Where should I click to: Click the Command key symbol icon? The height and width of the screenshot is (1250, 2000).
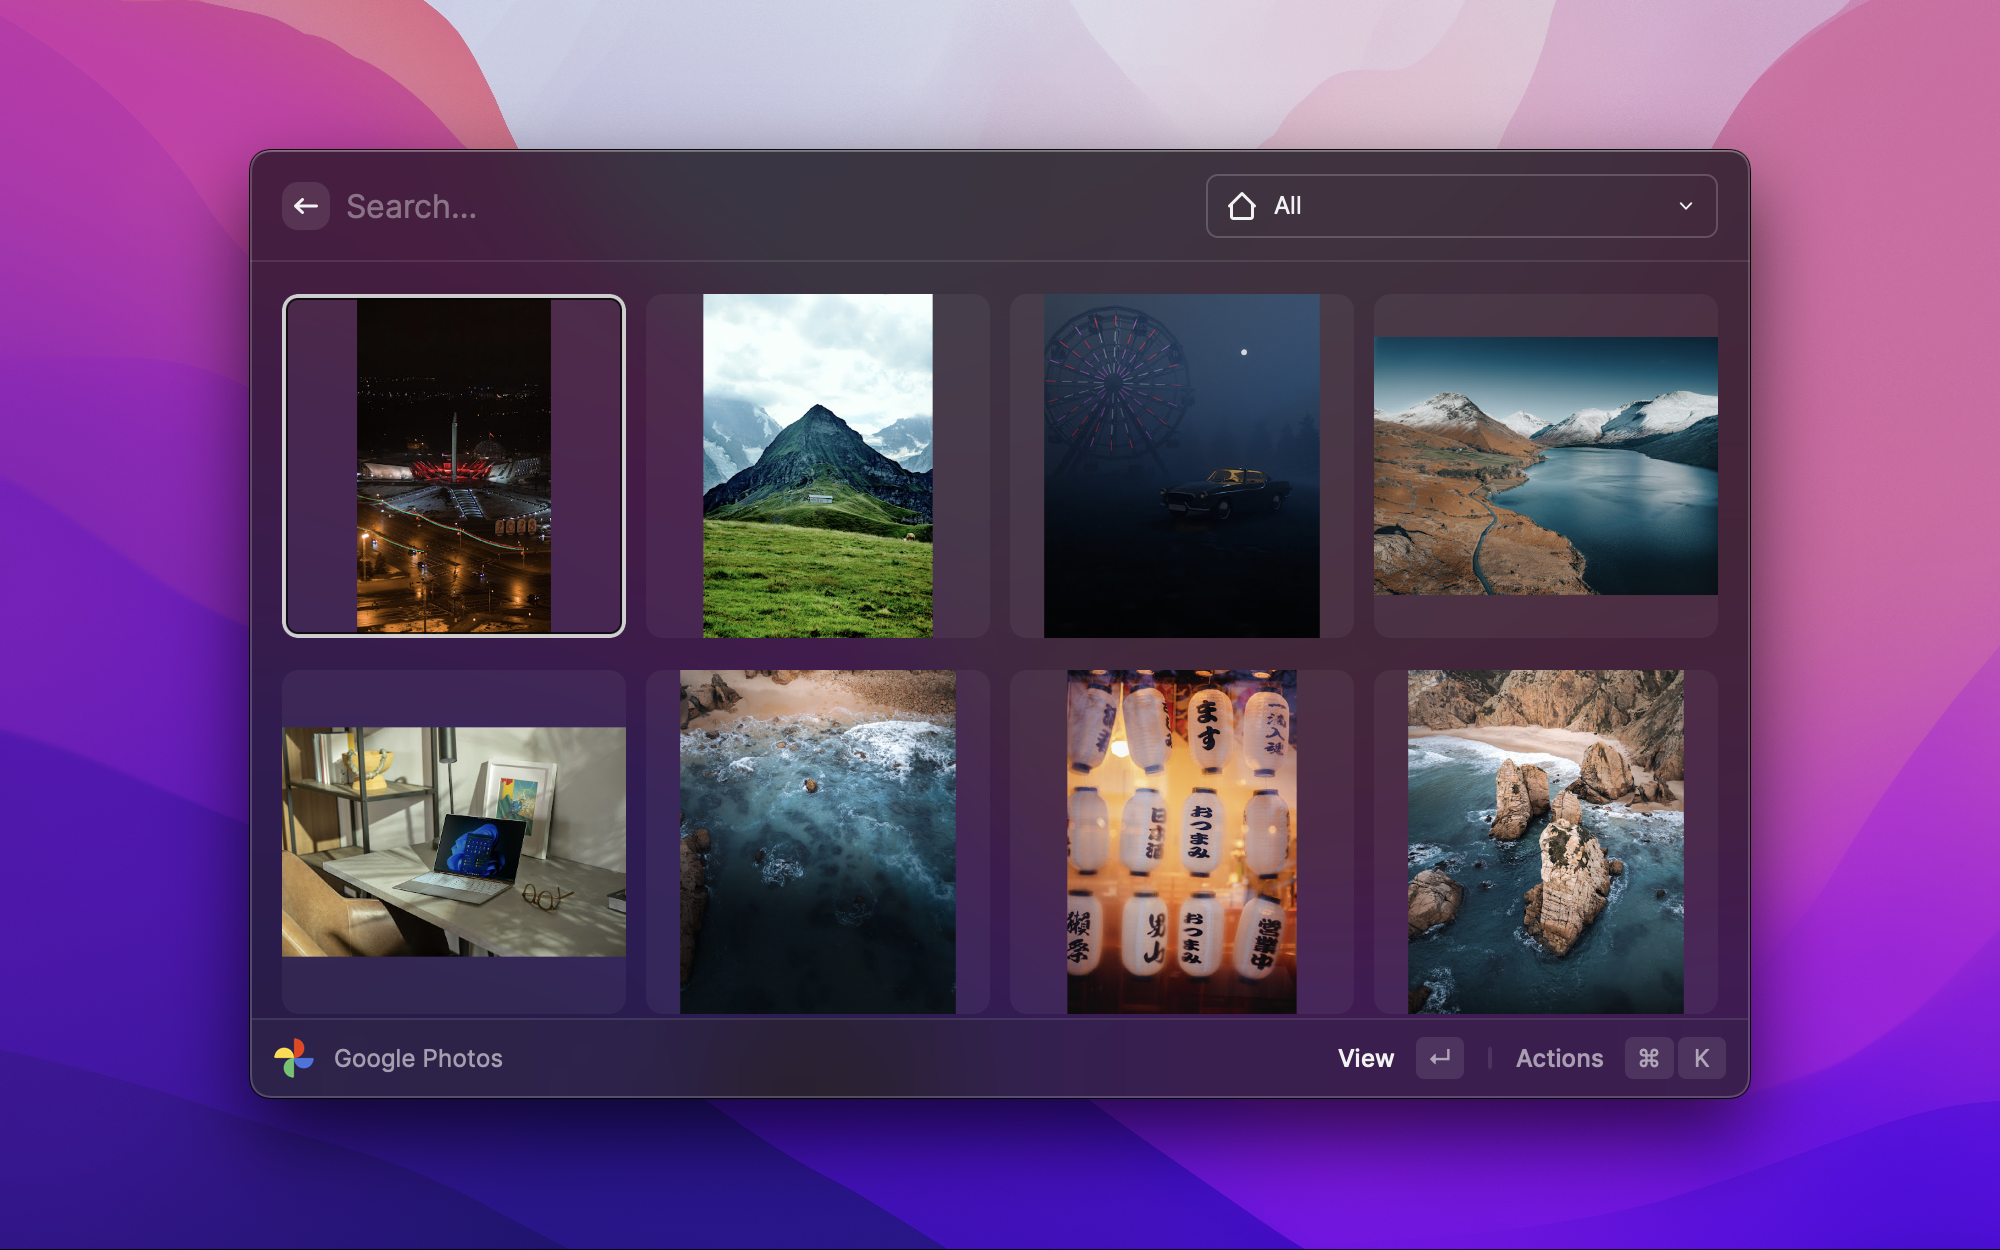tap(1648, 1058)
